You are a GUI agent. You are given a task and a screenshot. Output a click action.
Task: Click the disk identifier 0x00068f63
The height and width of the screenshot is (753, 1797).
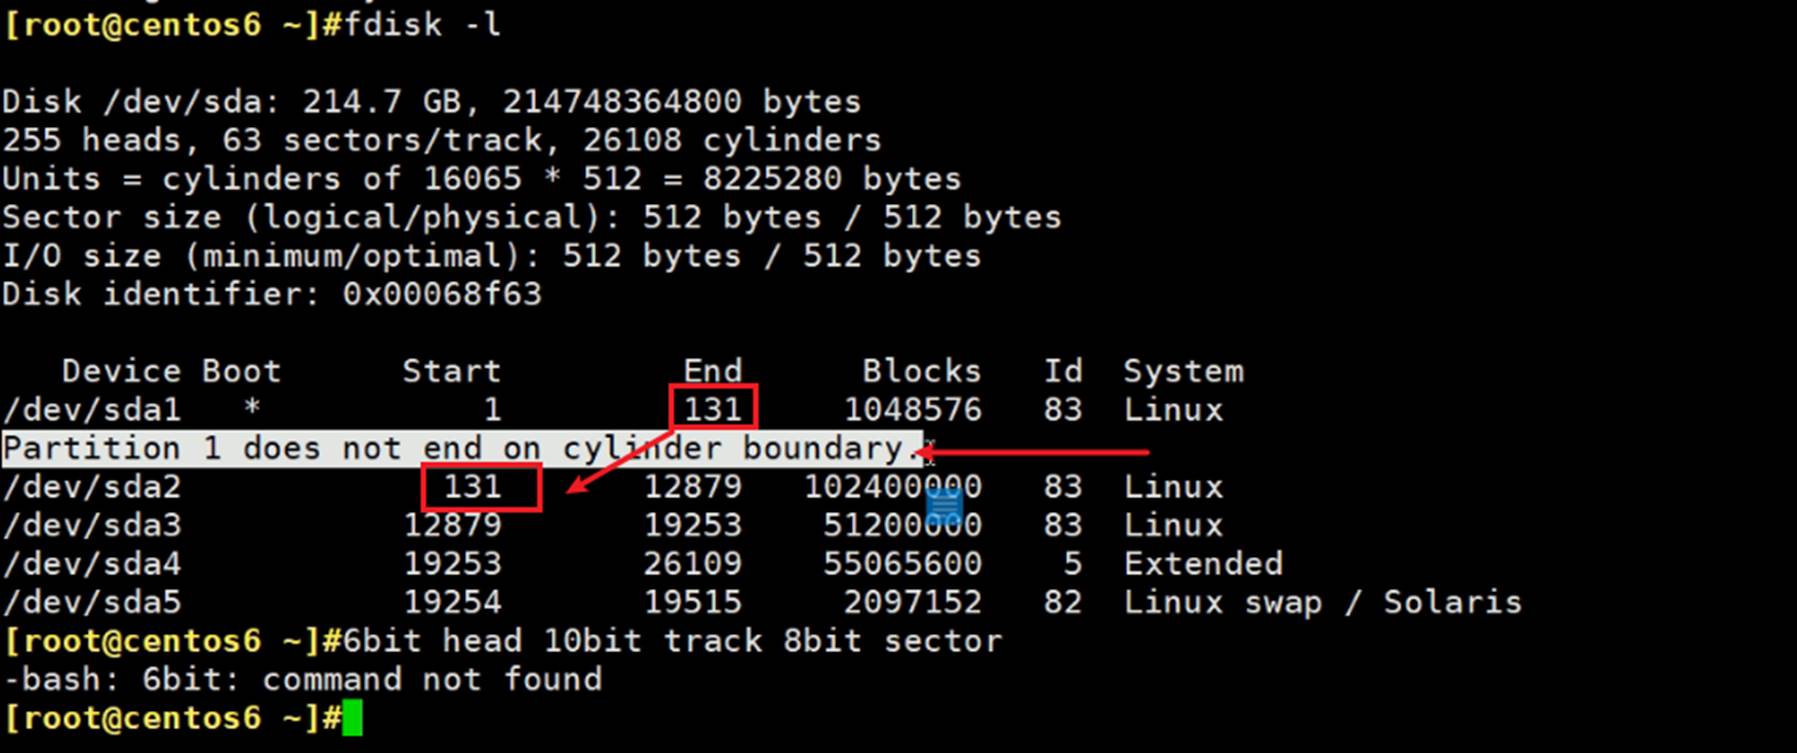pyautogui.click(x=442, y=294)
